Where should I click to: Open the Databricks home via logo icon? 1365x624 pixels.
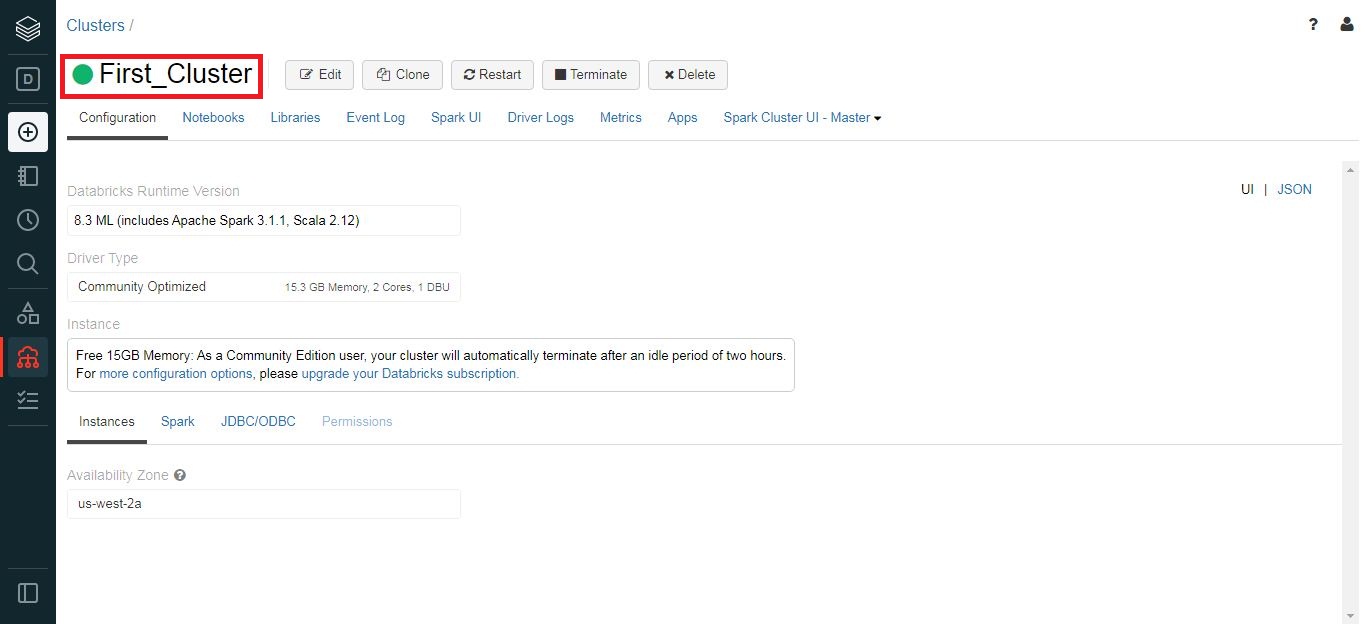click(27, 28)
